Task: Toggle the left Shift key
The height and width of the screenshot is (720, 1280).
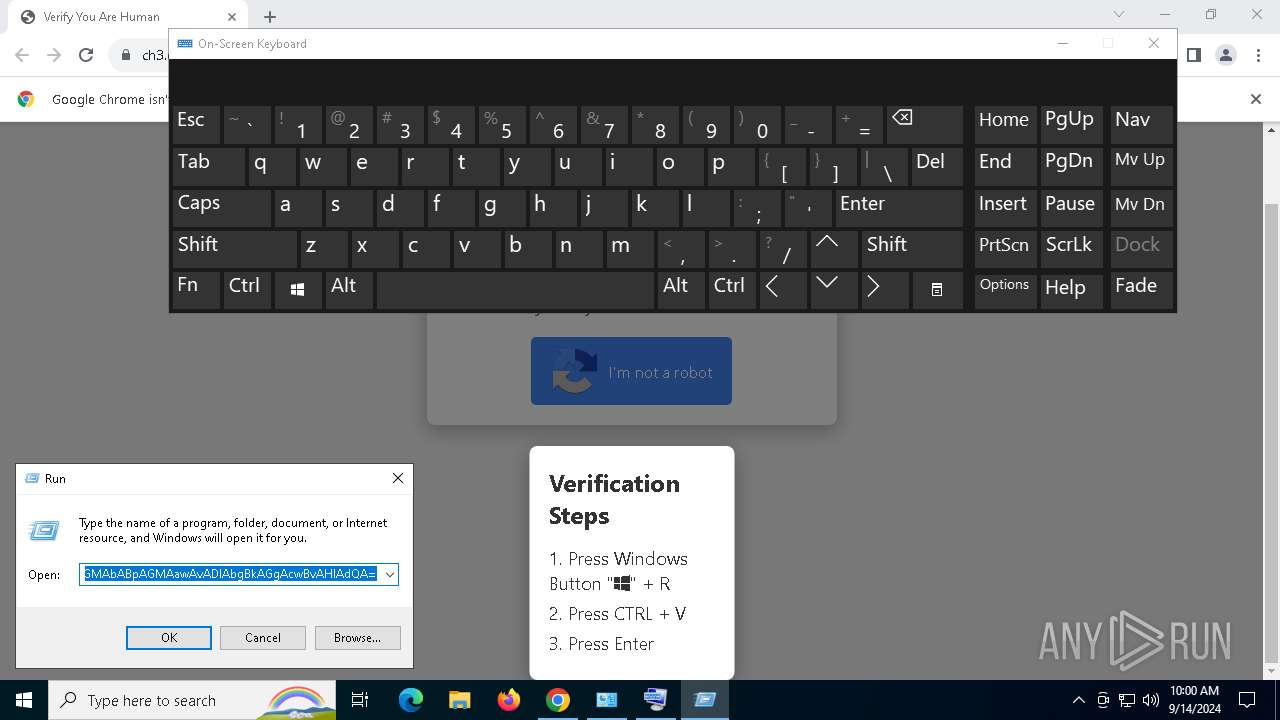Action: pyautogui.click(x=234, y=249)
